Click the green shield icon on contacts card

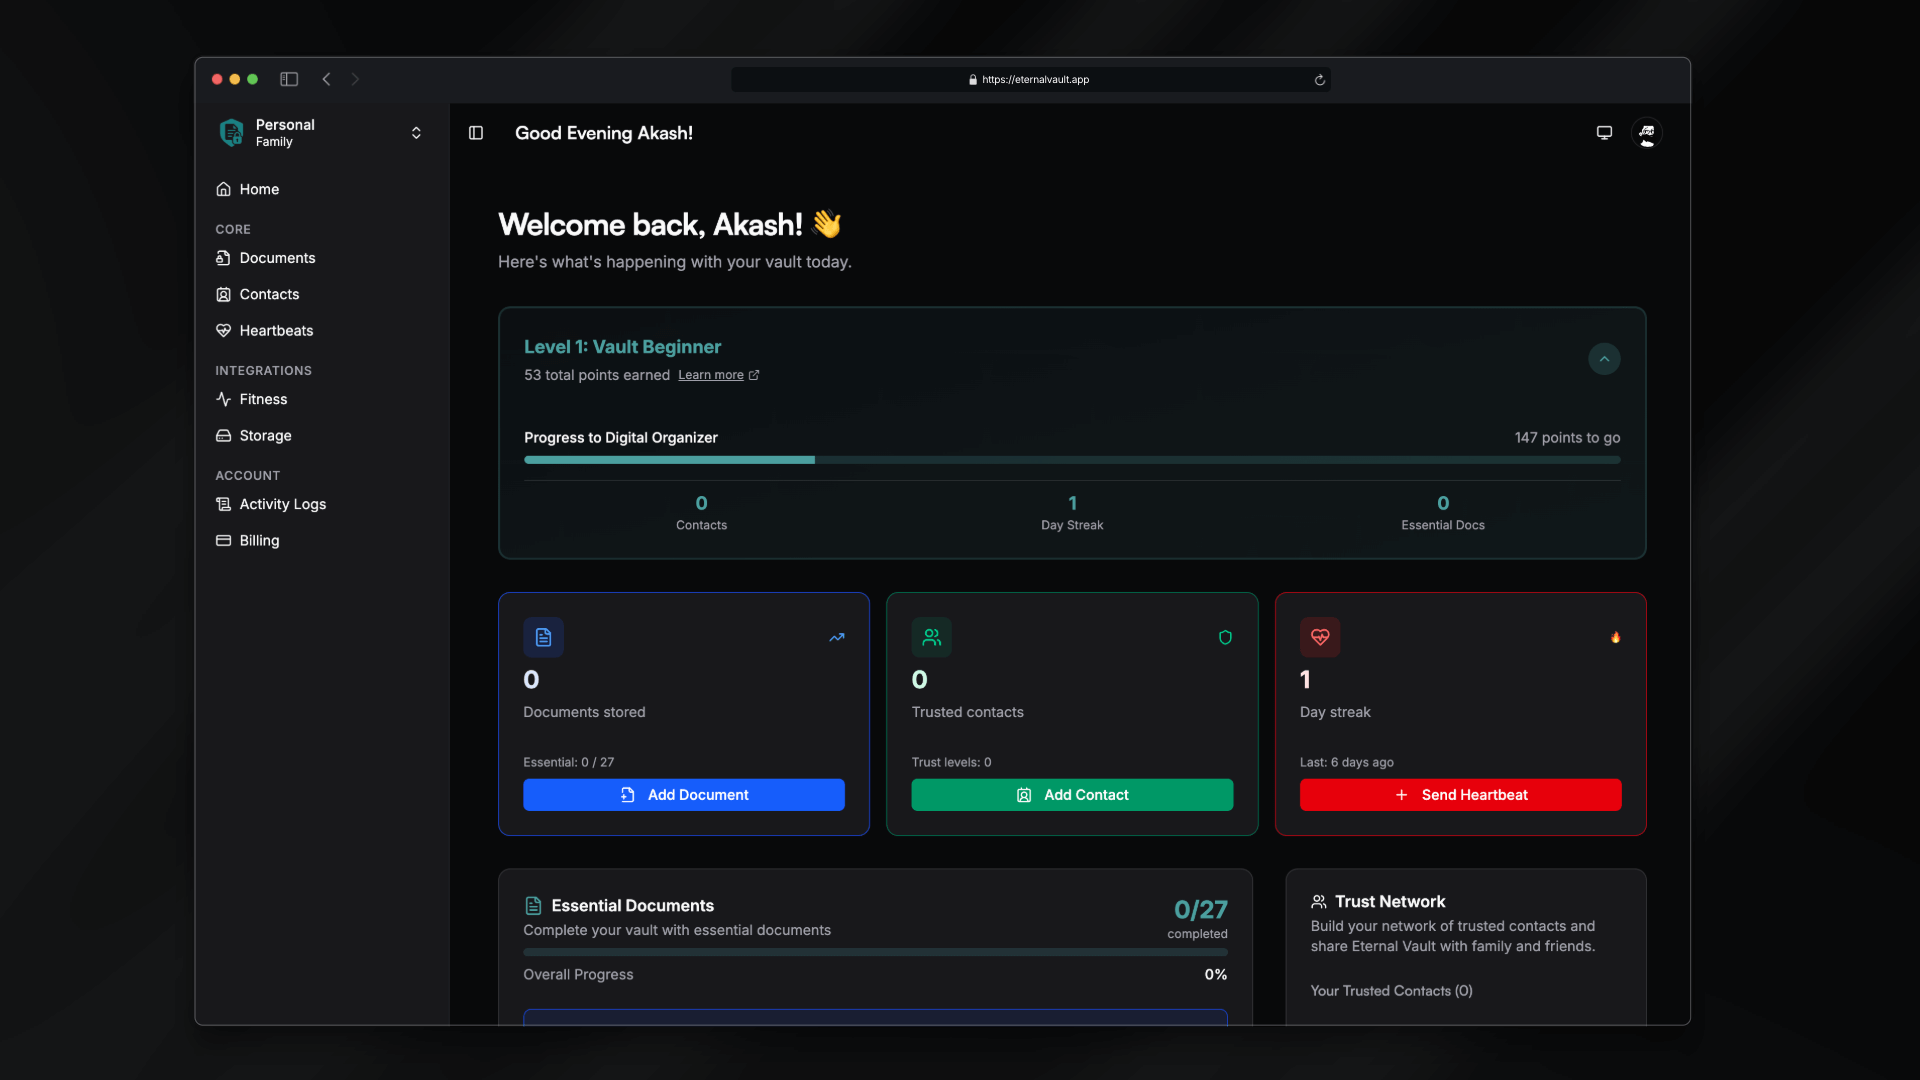coord(1225,637)
